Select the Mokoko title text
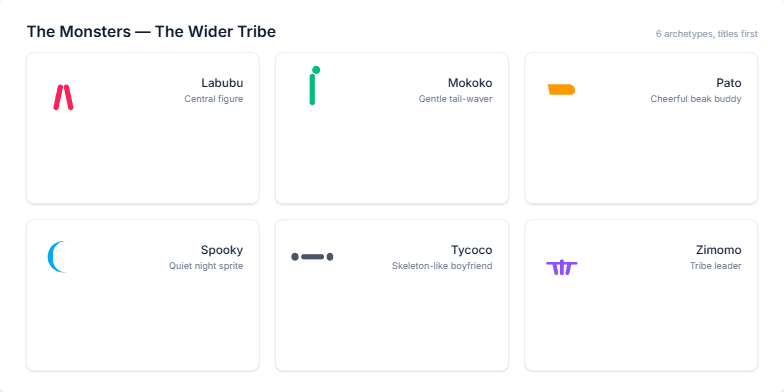 470,83
